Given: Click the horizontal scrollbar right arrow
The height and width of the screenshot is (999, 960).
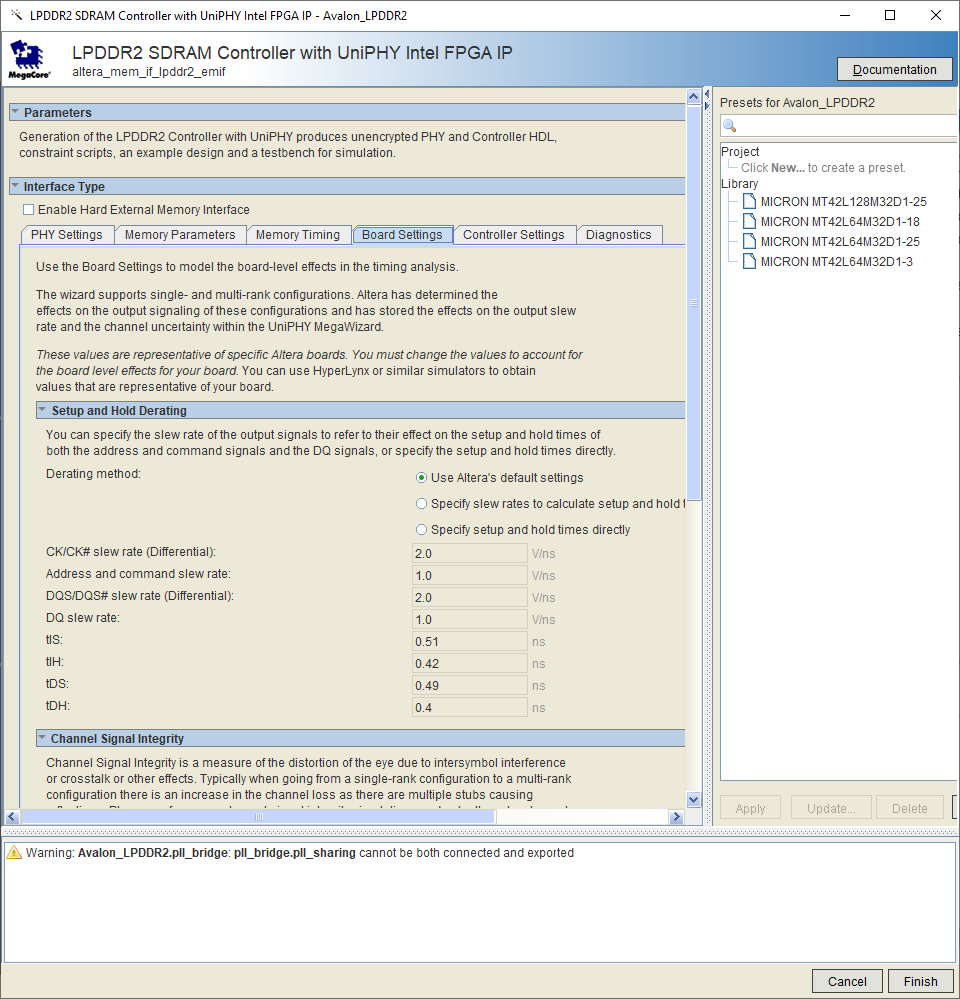Looking at the screenshot, I should [677, 816].
